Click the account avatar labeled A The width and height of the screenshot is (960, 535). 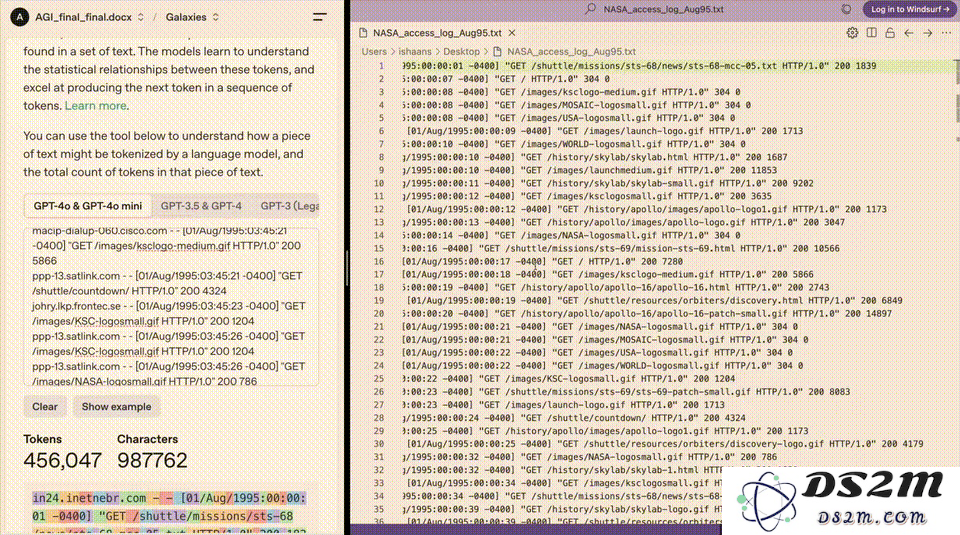coord(20,17)
